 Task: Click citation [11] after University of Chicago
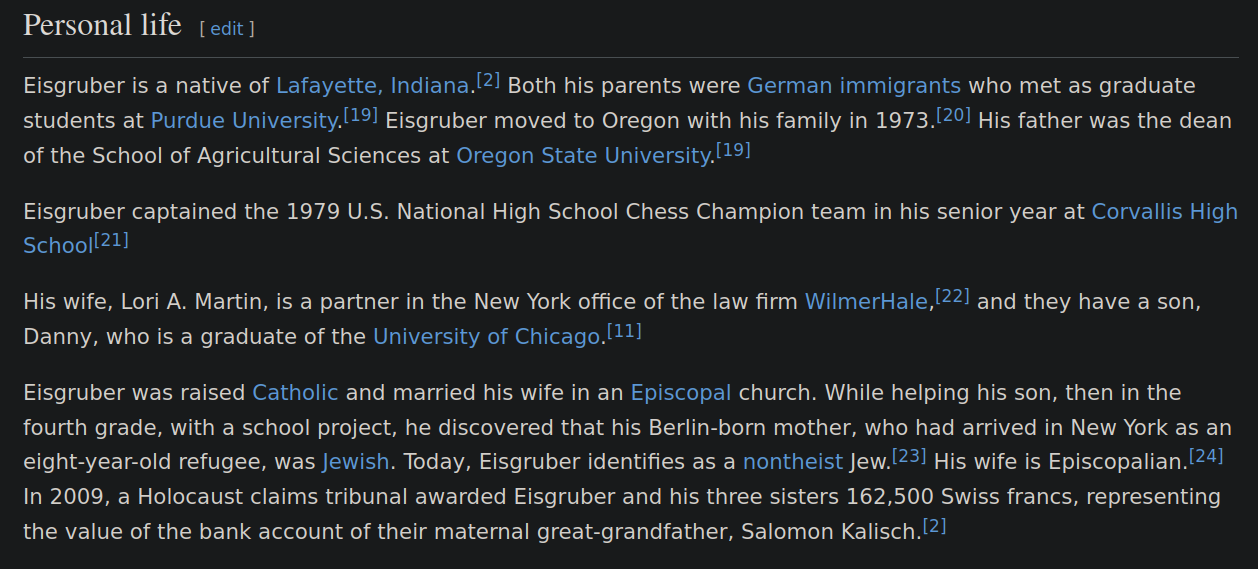(624, 331)
